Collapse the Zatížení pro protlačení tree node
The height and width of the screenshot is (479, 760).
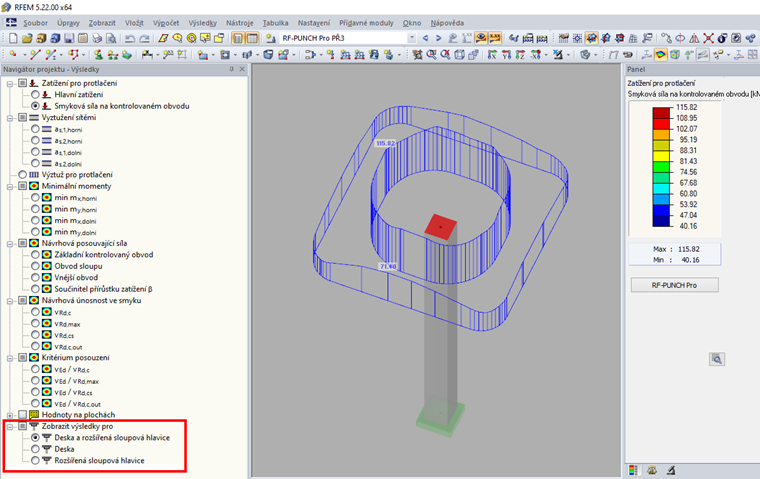(x=10, y=83)
